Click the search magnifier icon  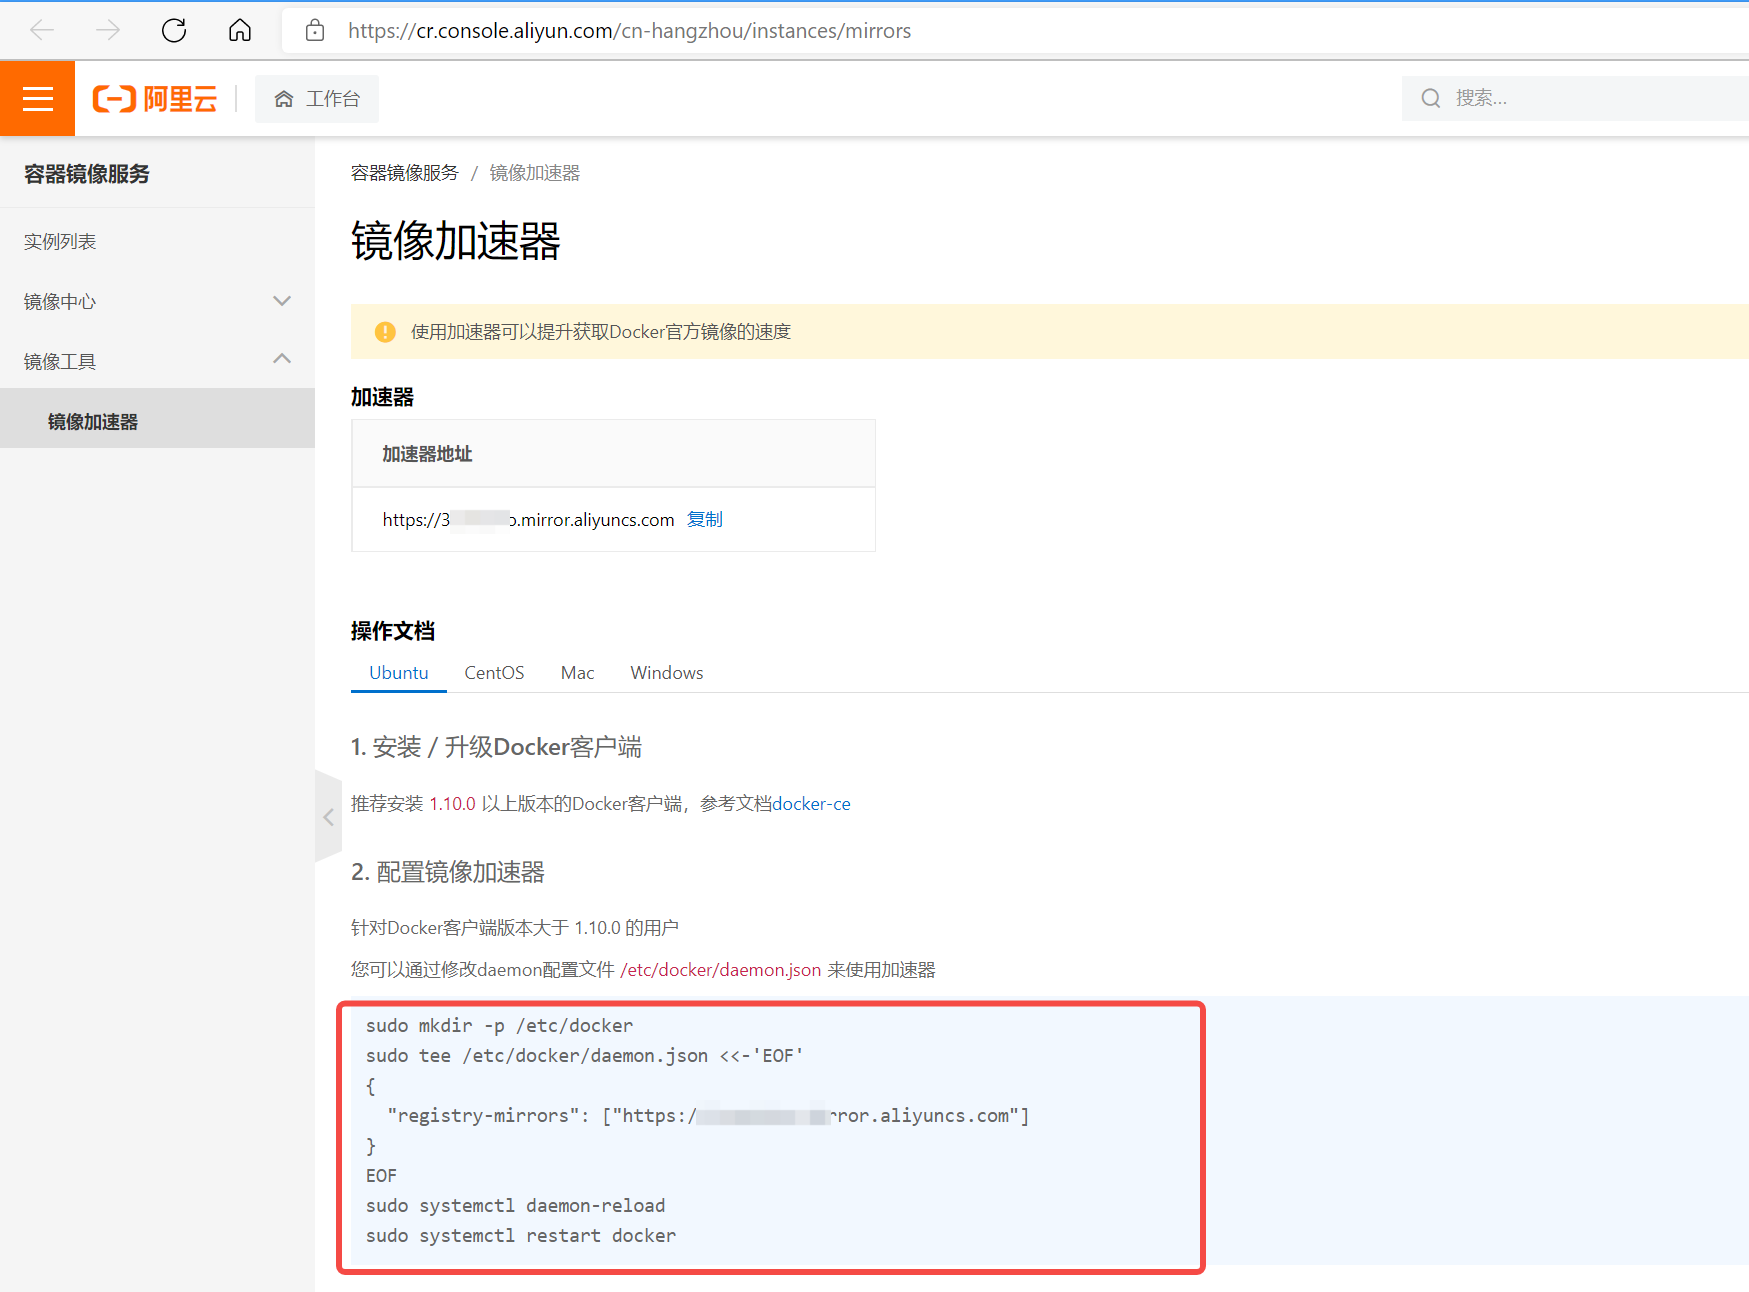tap(1431, 98)
